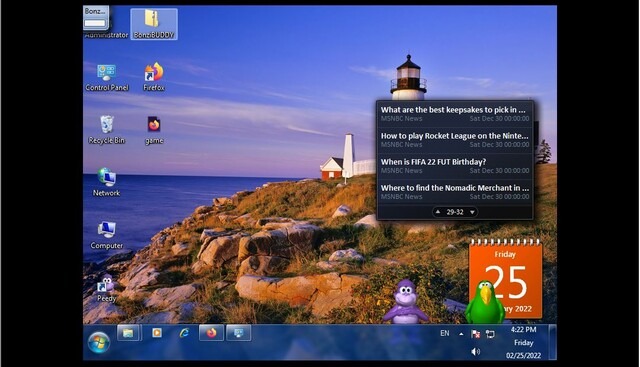Click the Show desktop taskbar strip
The image size is (640, 367).
[x=552, y=342]
